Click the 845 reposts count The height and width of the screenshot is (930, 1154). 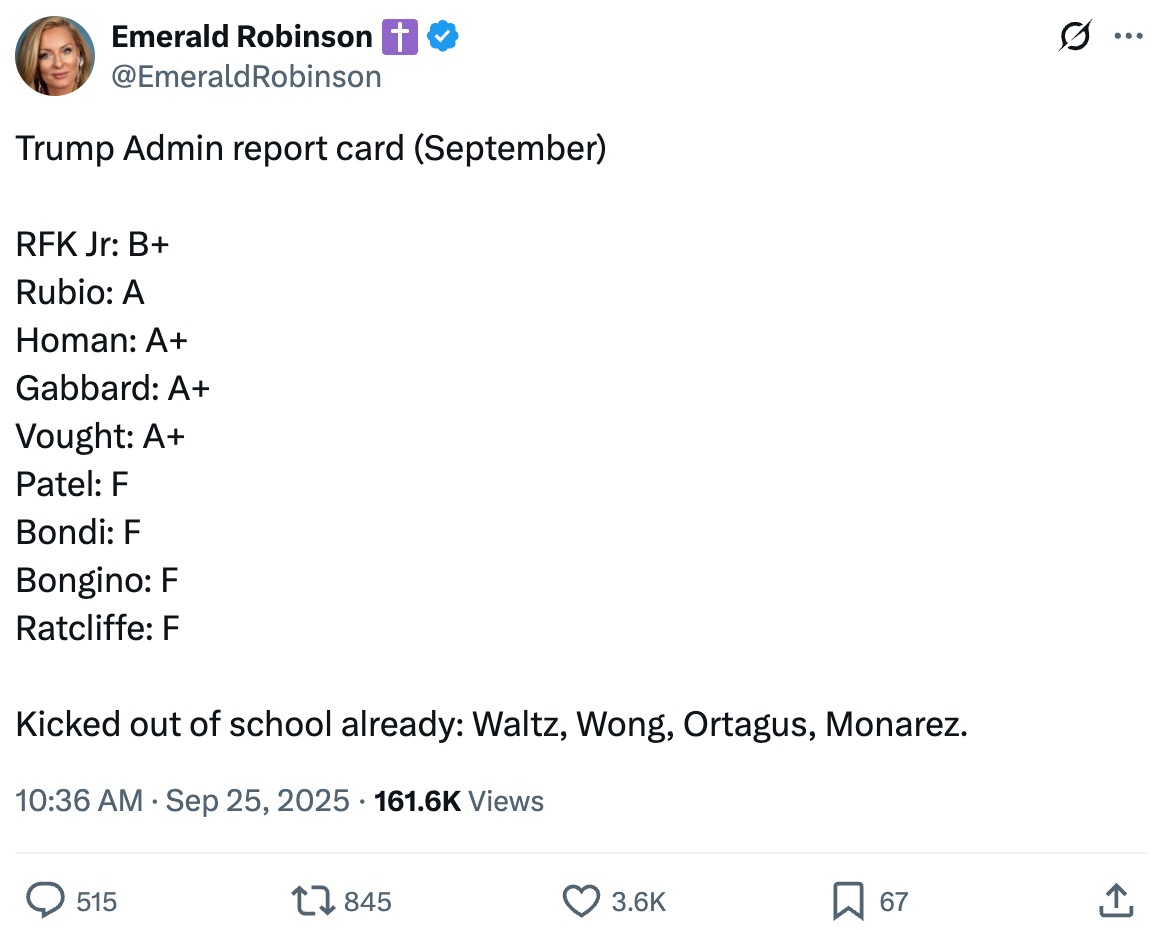(x=368, y=902)
